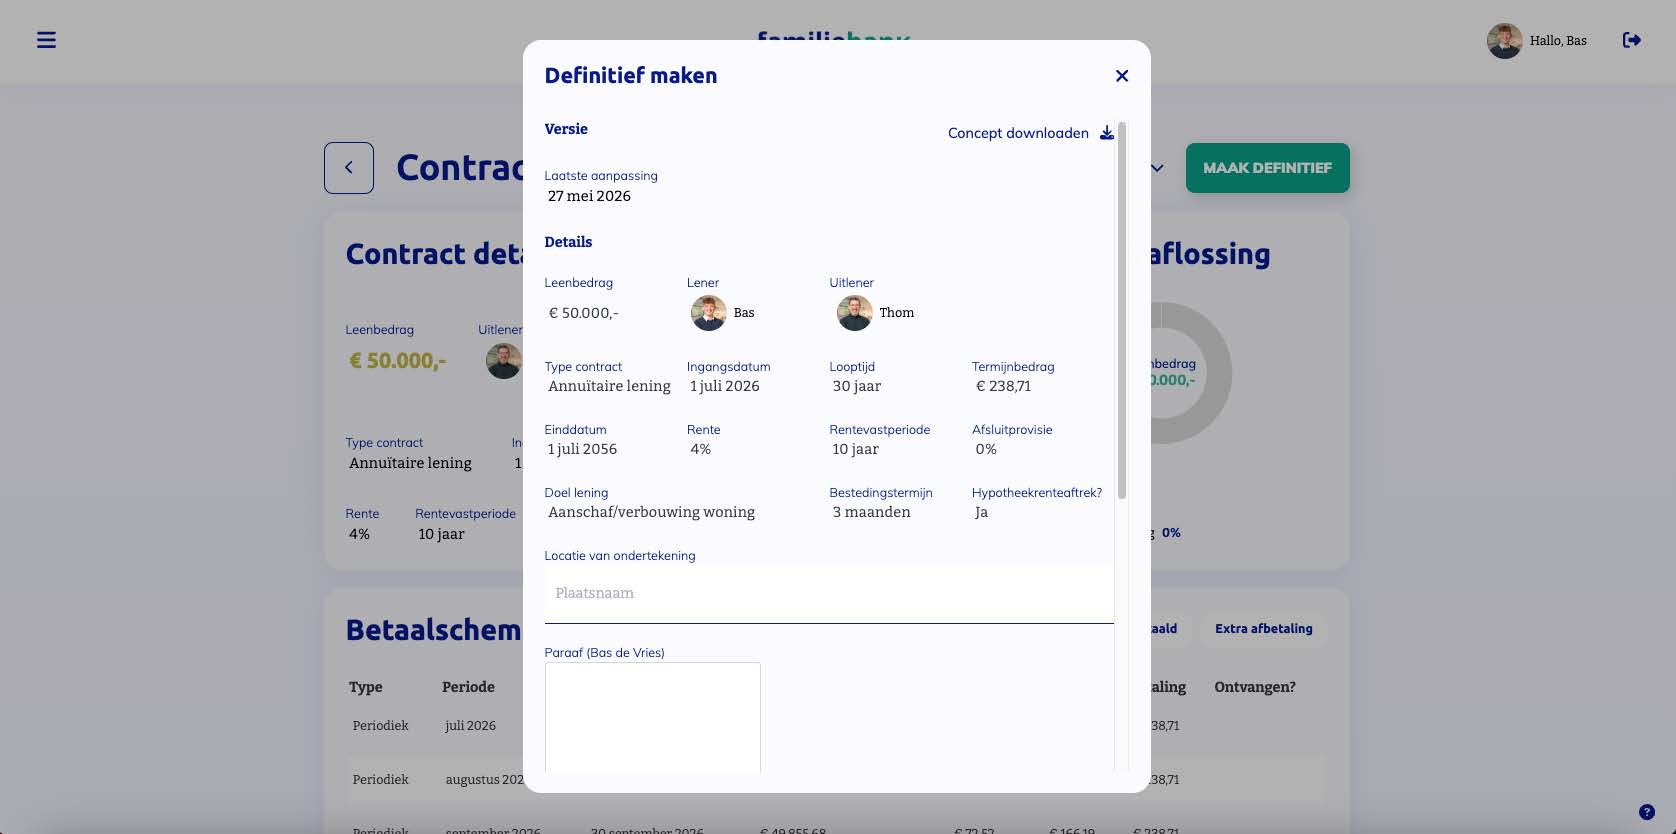Click Thom's avatar under Uitlener

[854, 313]
